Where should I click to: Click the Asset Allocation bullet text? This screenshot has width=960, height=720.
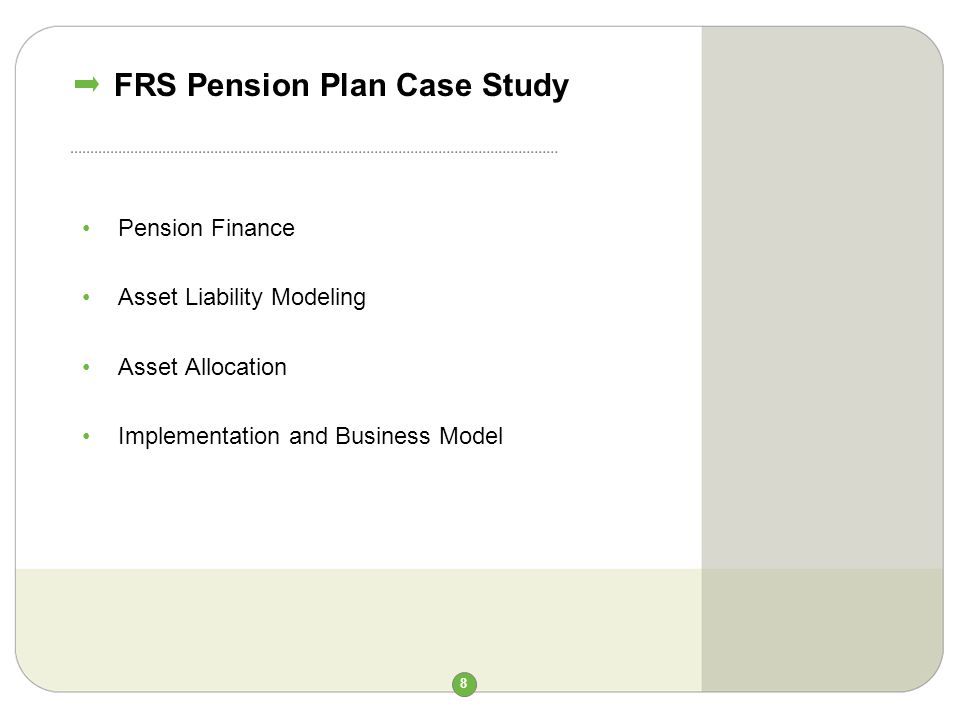point(202,367)
